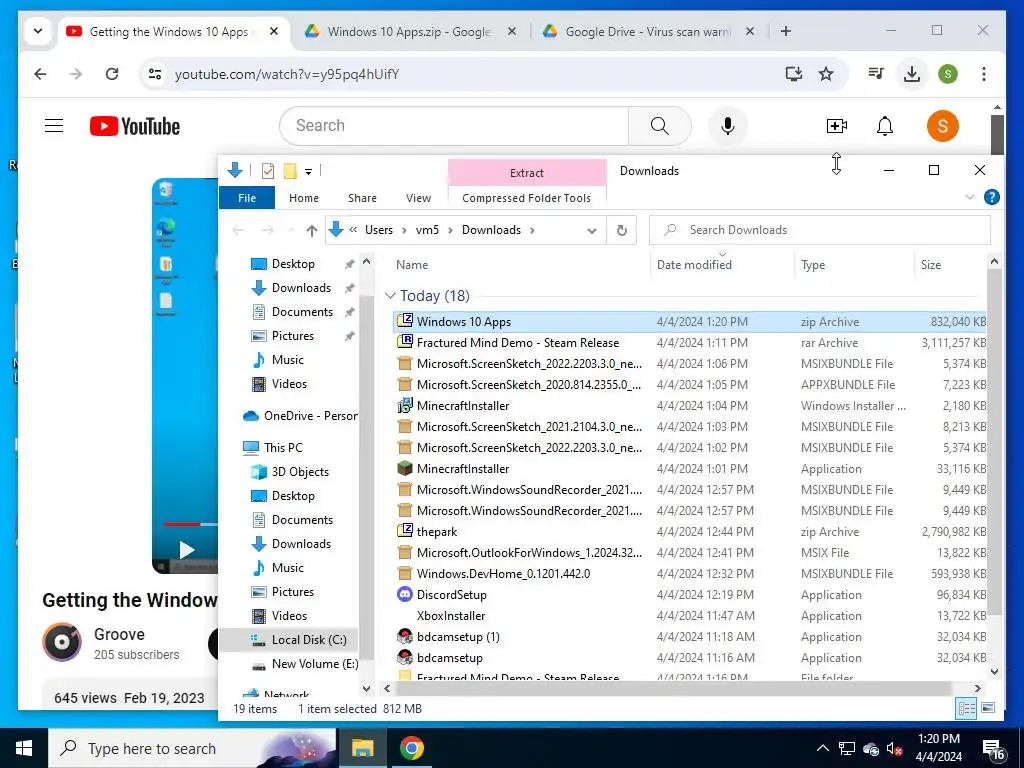This screenshot has width=1024, height=768.
Task: Select the thepark zip archive
Action: 437,532
